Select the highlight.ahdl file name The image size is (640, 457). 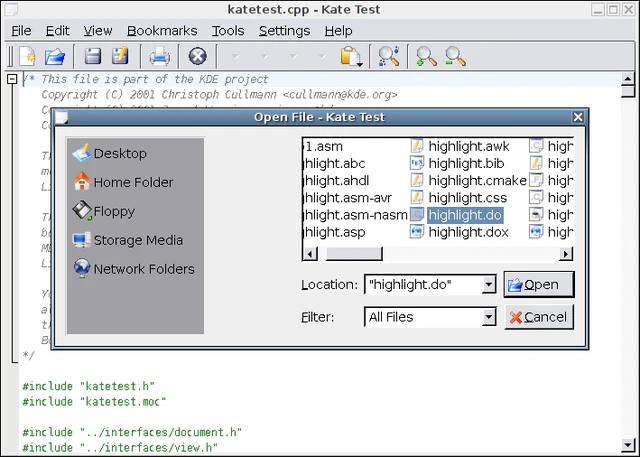[x=337, y=180]
